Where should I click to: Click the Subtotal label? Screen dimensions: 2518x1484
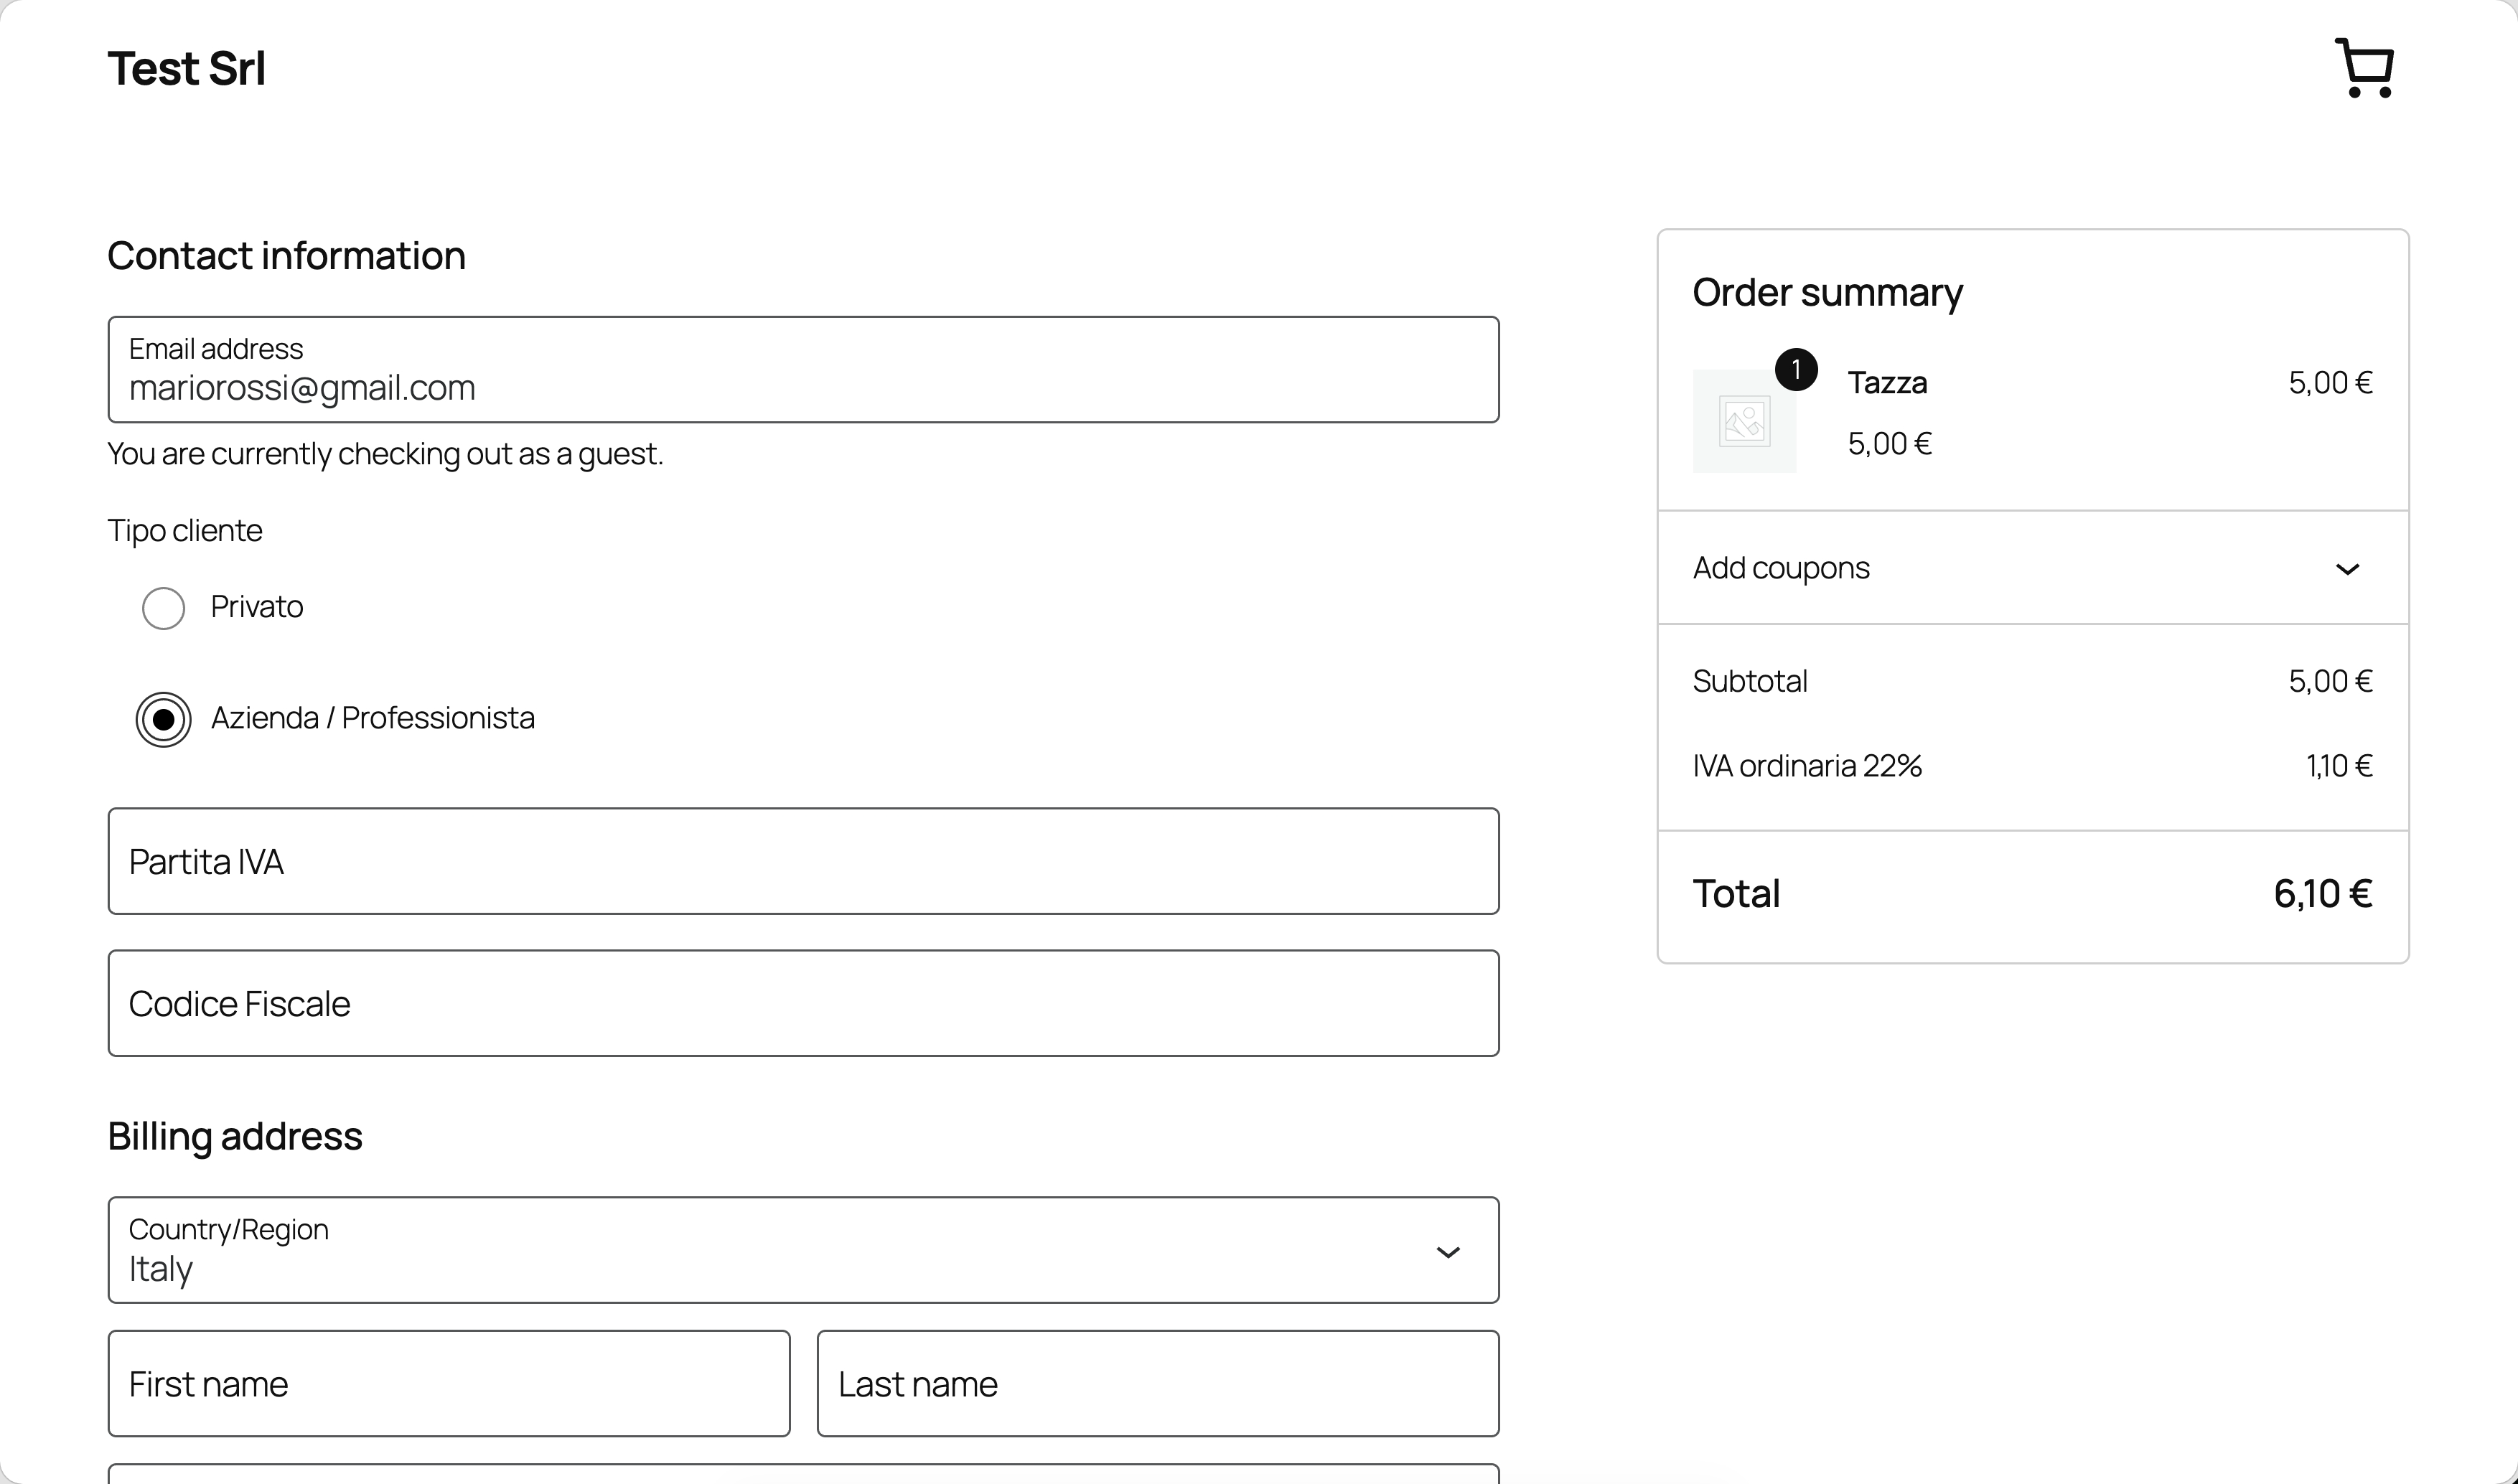point(1750,681)
